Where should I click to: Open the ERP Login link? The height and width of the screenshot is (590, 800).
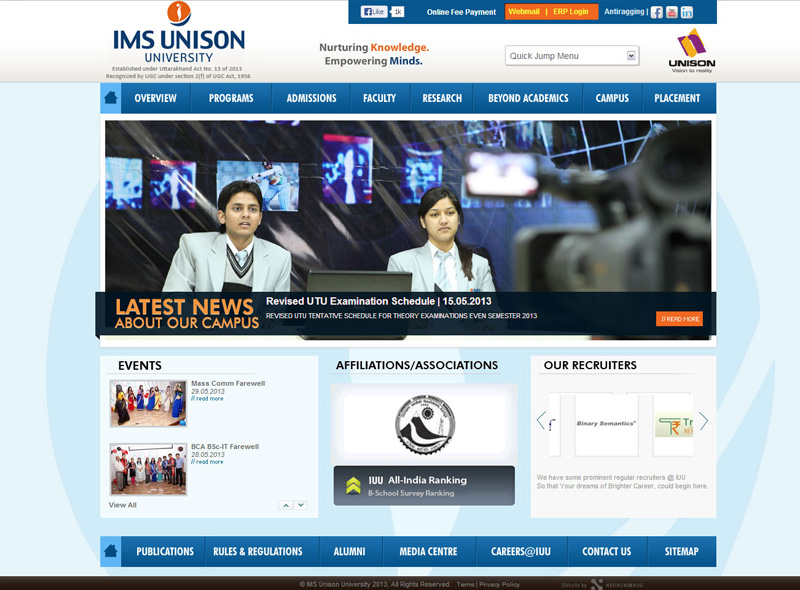(x=571, y=11)
